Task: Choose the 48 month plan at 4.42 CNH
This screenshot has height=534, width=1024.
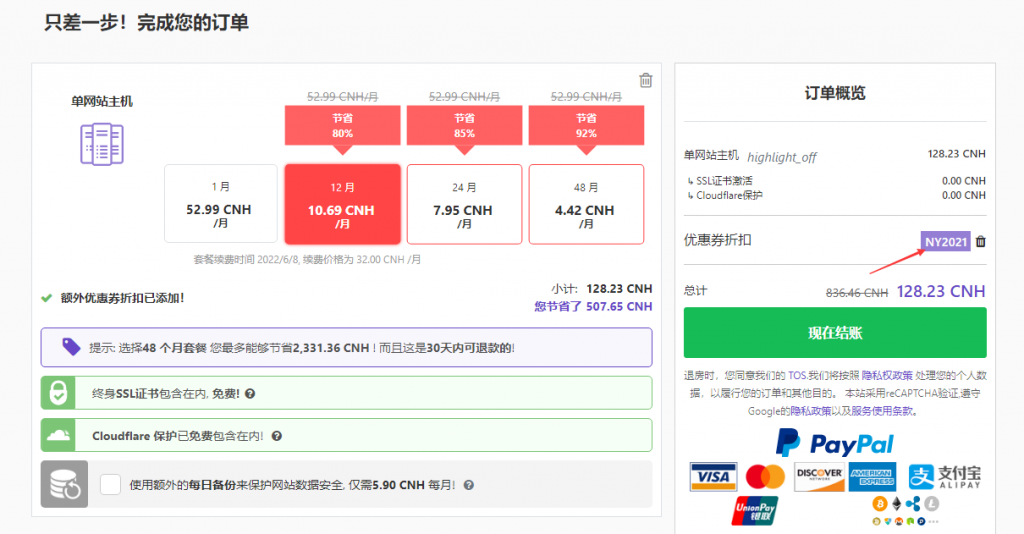Action: pyautogui.click(x=586, y=204)
